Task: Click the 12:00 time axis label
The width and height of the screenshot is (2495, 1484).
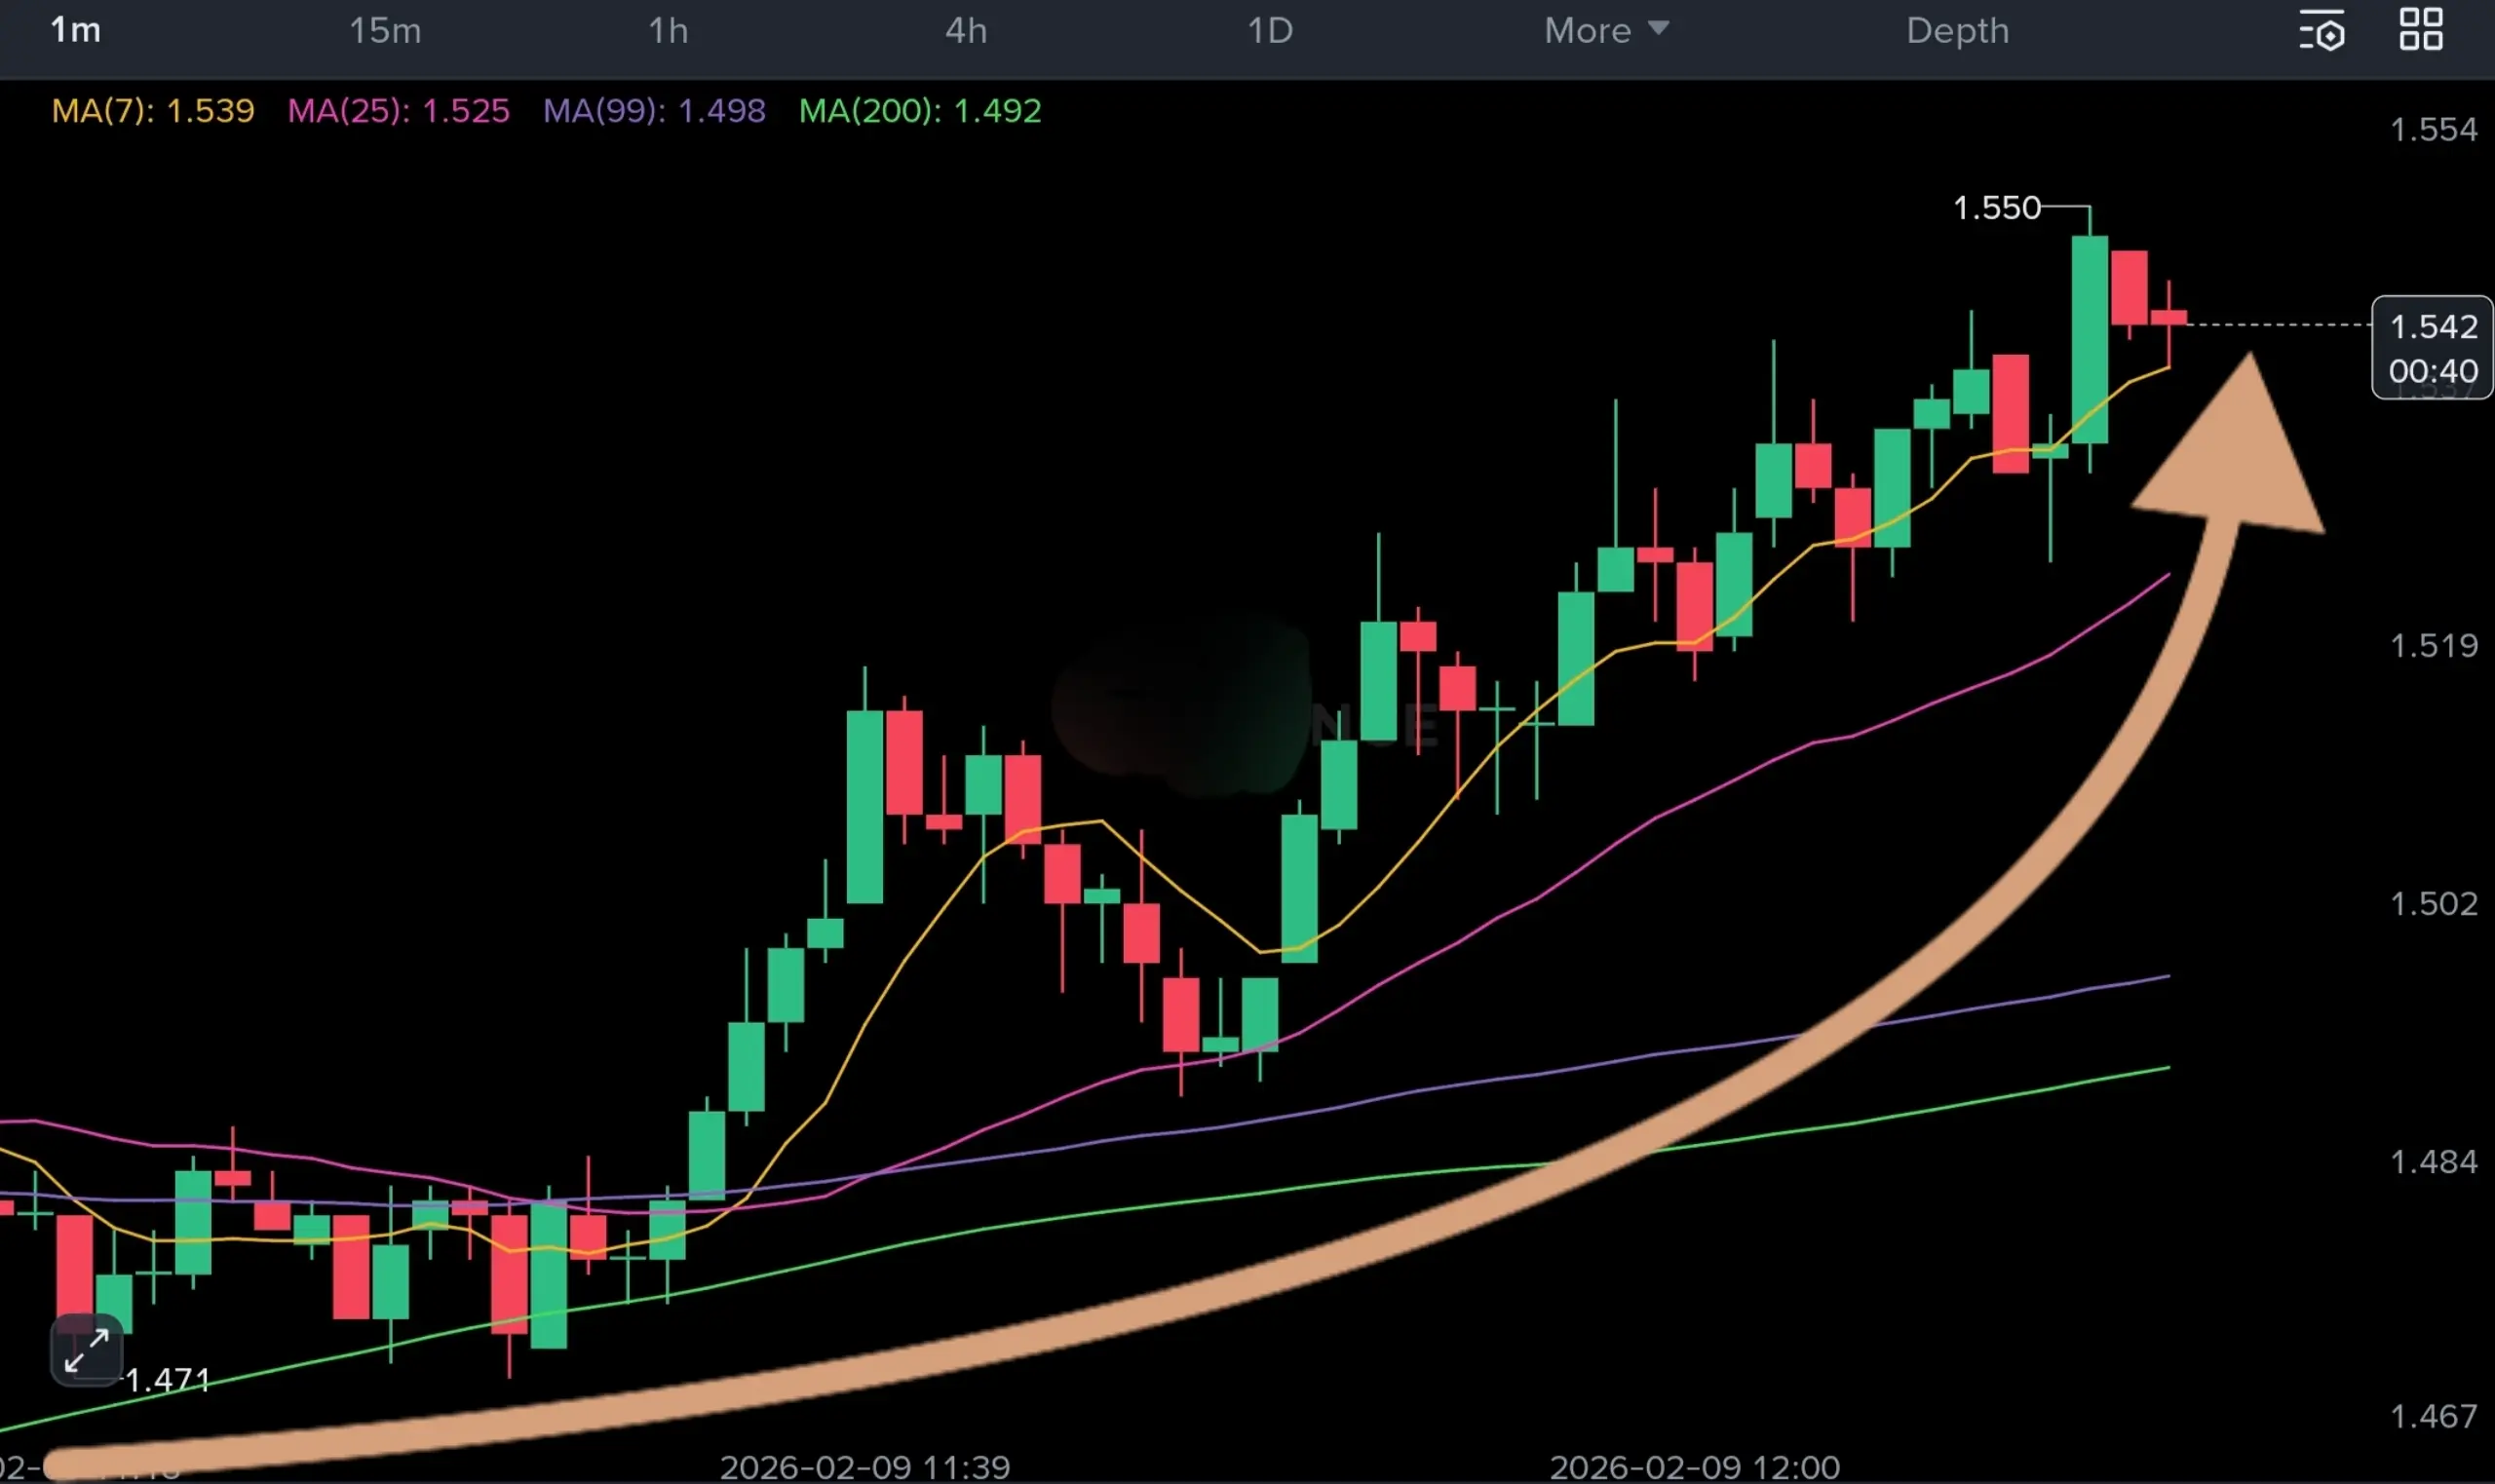Action: click(1694, 1467)
